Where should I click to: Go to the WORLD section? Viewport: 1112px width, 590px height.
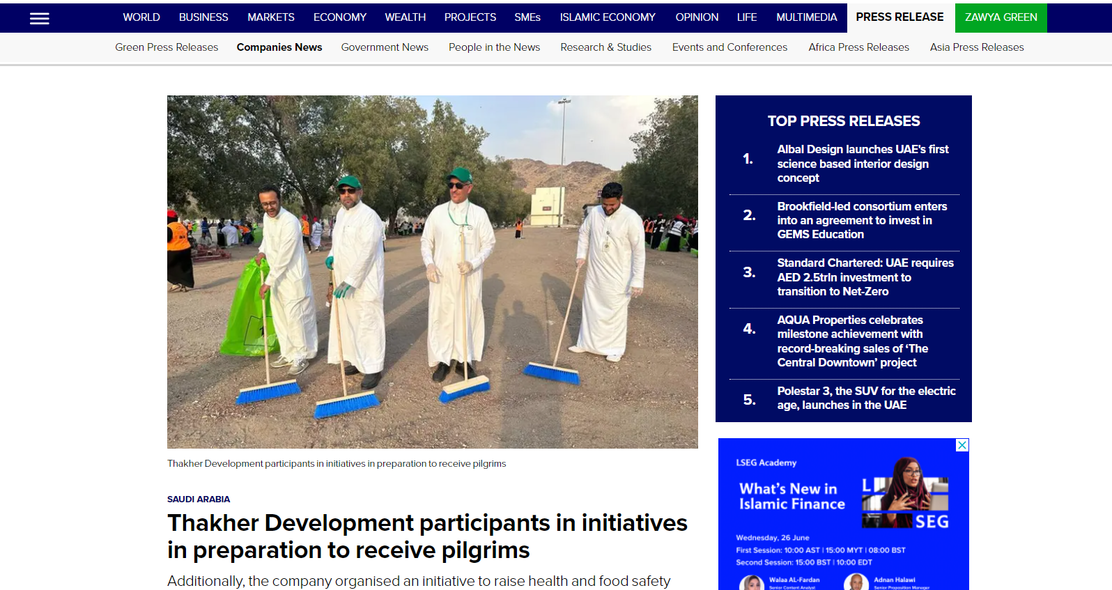coord(141,17)
